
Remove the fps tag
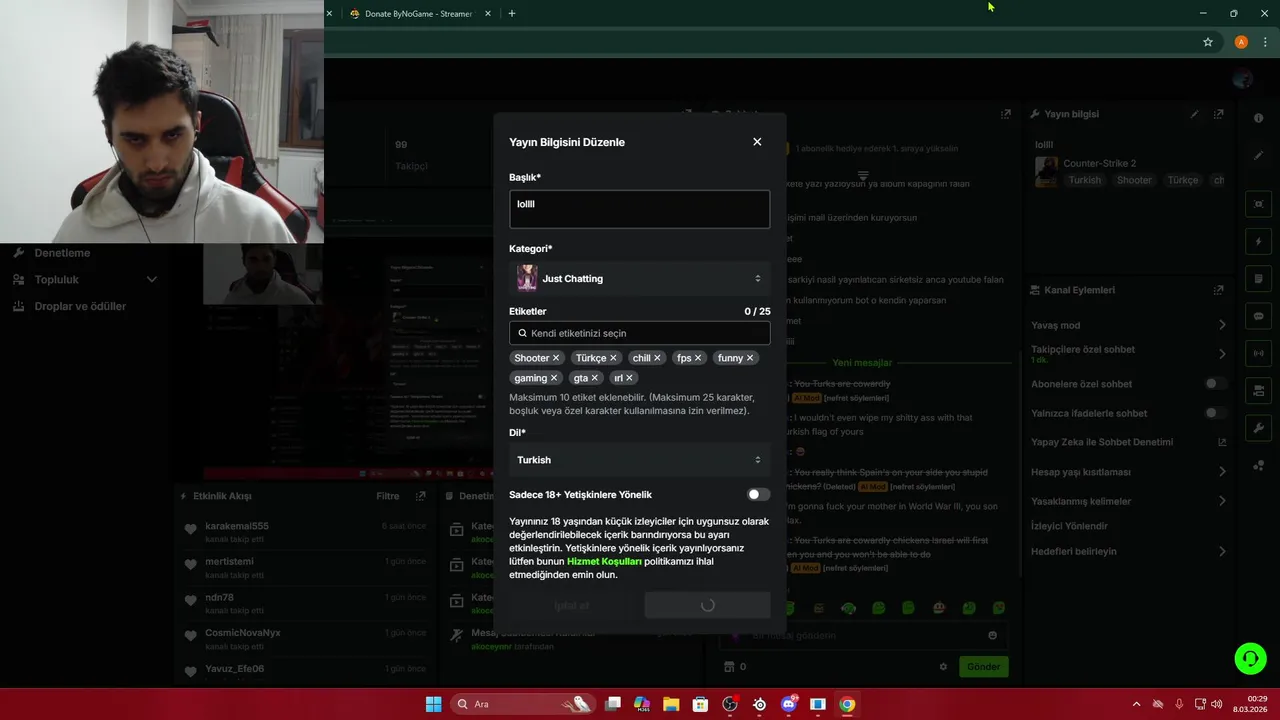tap(698, 358)
